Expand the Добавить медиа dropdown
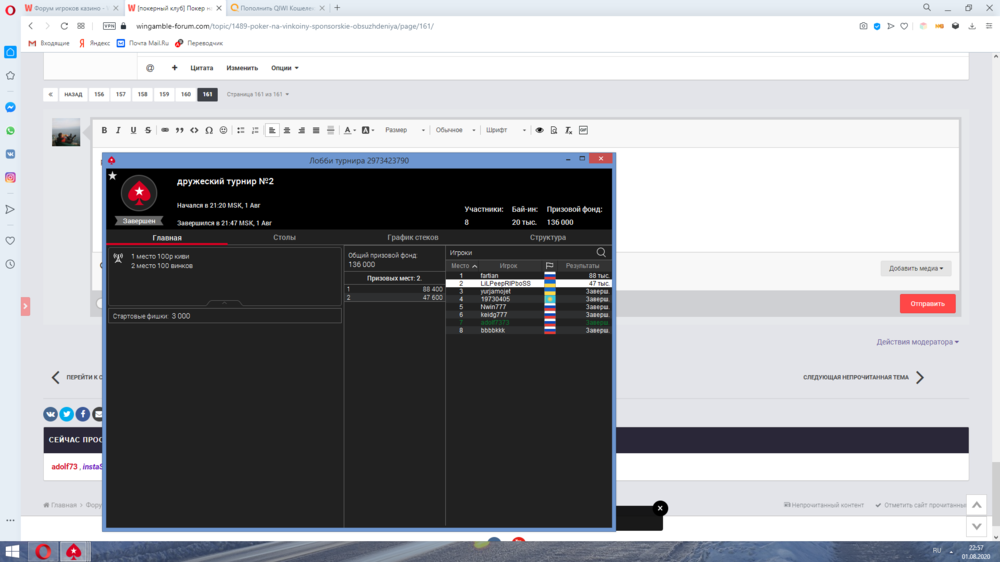 (x=916, y=268)
